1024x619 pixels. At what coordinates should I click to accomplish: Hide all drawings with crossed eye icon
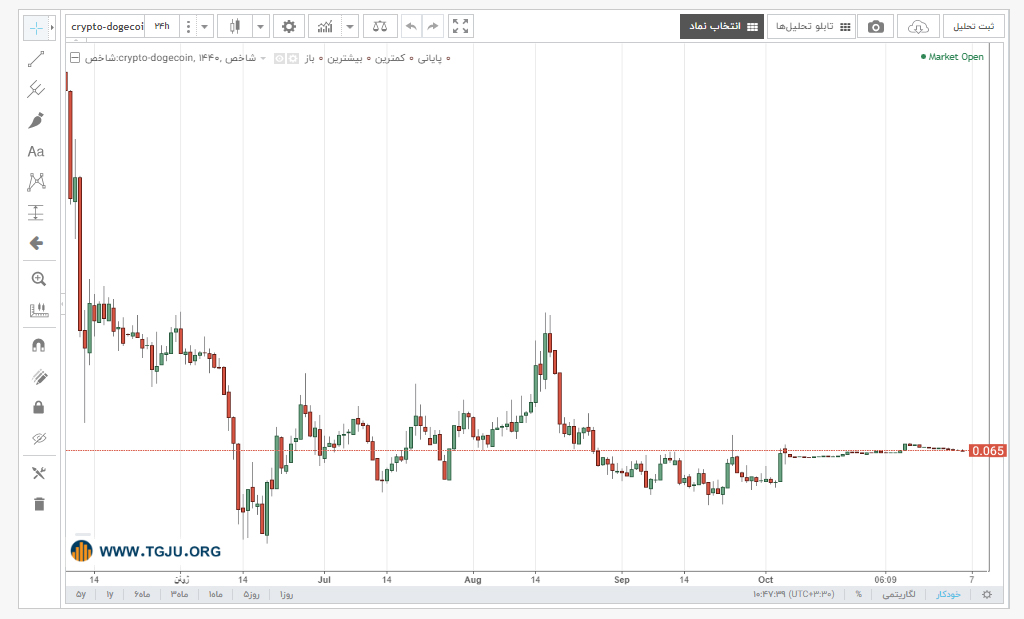(39, 438)
